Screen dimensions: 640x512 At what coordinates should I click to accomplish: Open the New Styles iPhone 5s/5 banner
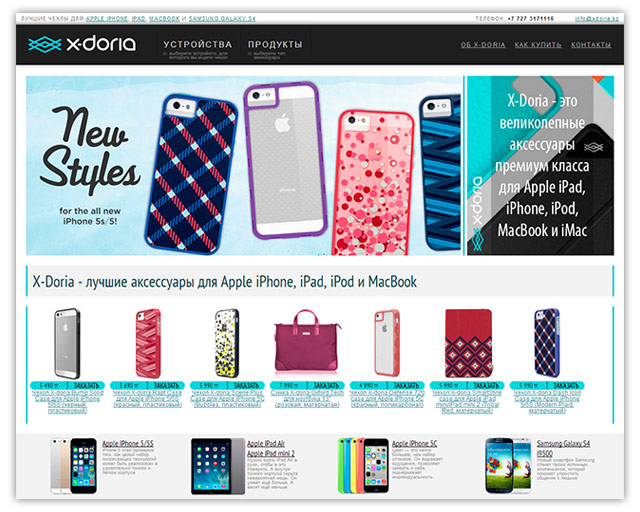[x=243, y=165]
